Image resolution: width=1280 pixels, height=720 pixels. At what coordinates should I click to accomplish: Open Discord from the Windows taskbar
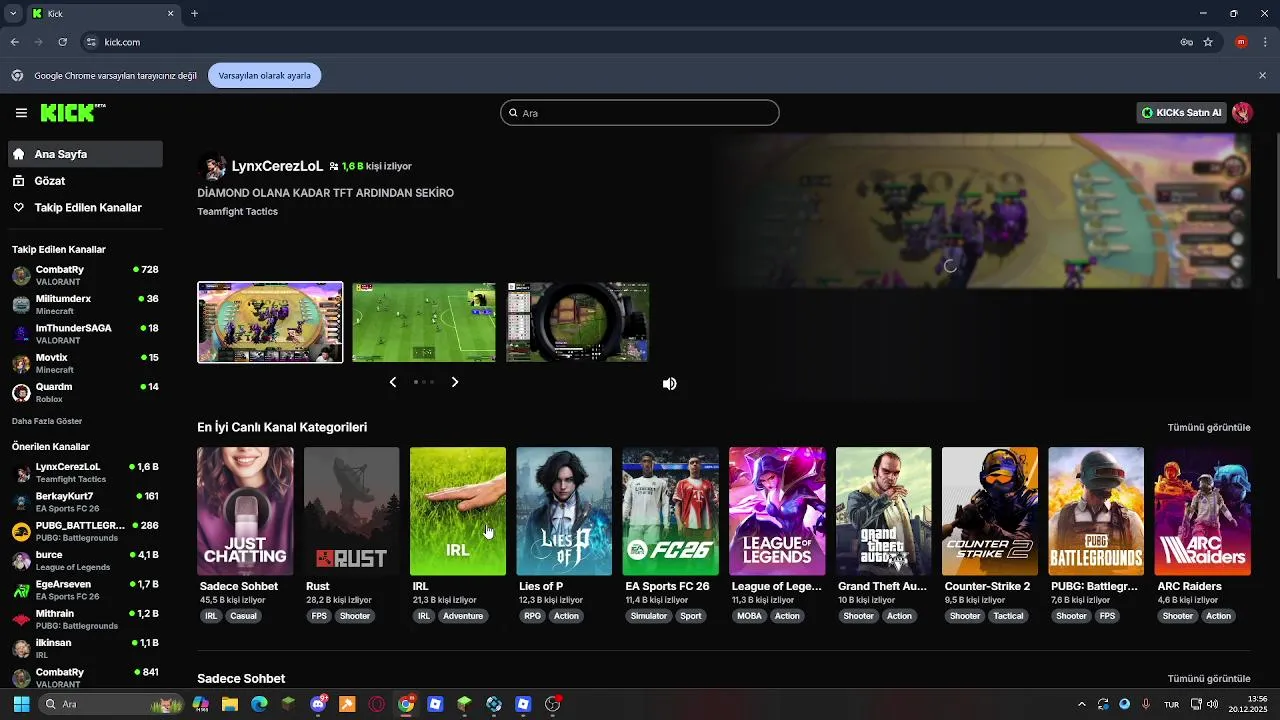tap(319, 704)
